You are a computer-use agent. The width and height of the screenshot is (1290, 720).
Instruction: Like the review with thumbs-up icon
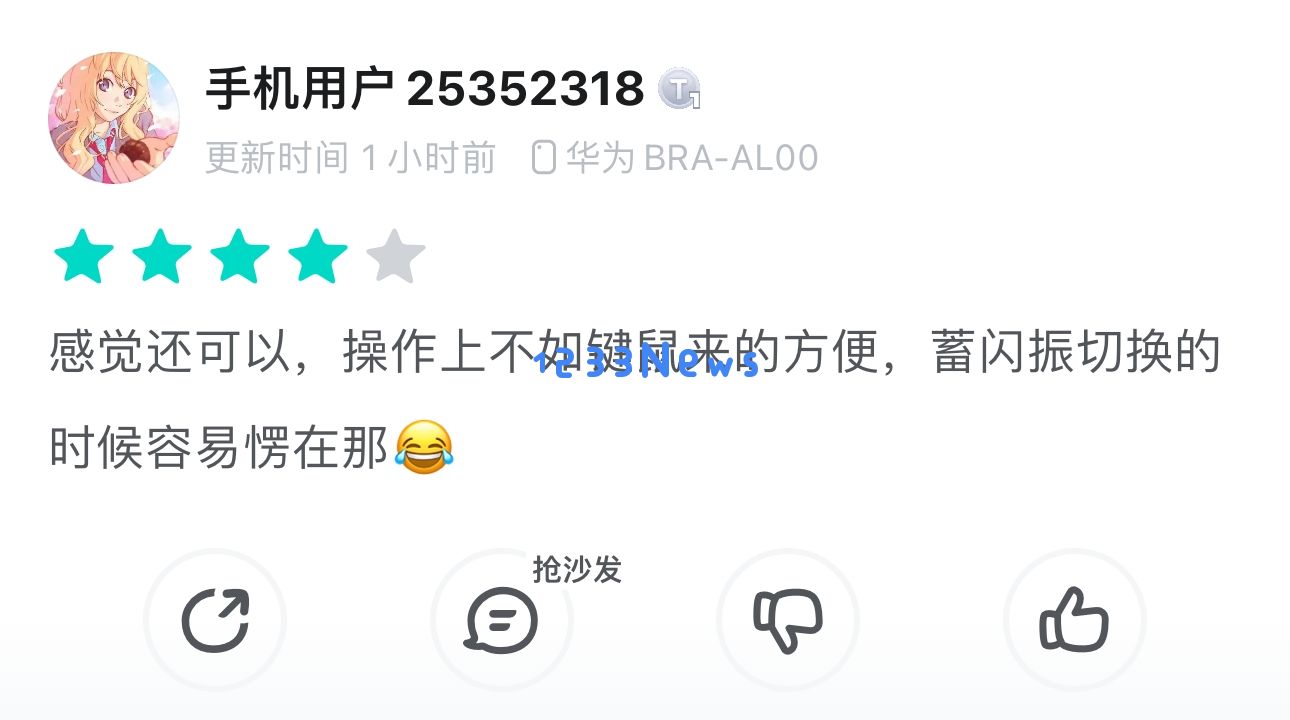1074,620
